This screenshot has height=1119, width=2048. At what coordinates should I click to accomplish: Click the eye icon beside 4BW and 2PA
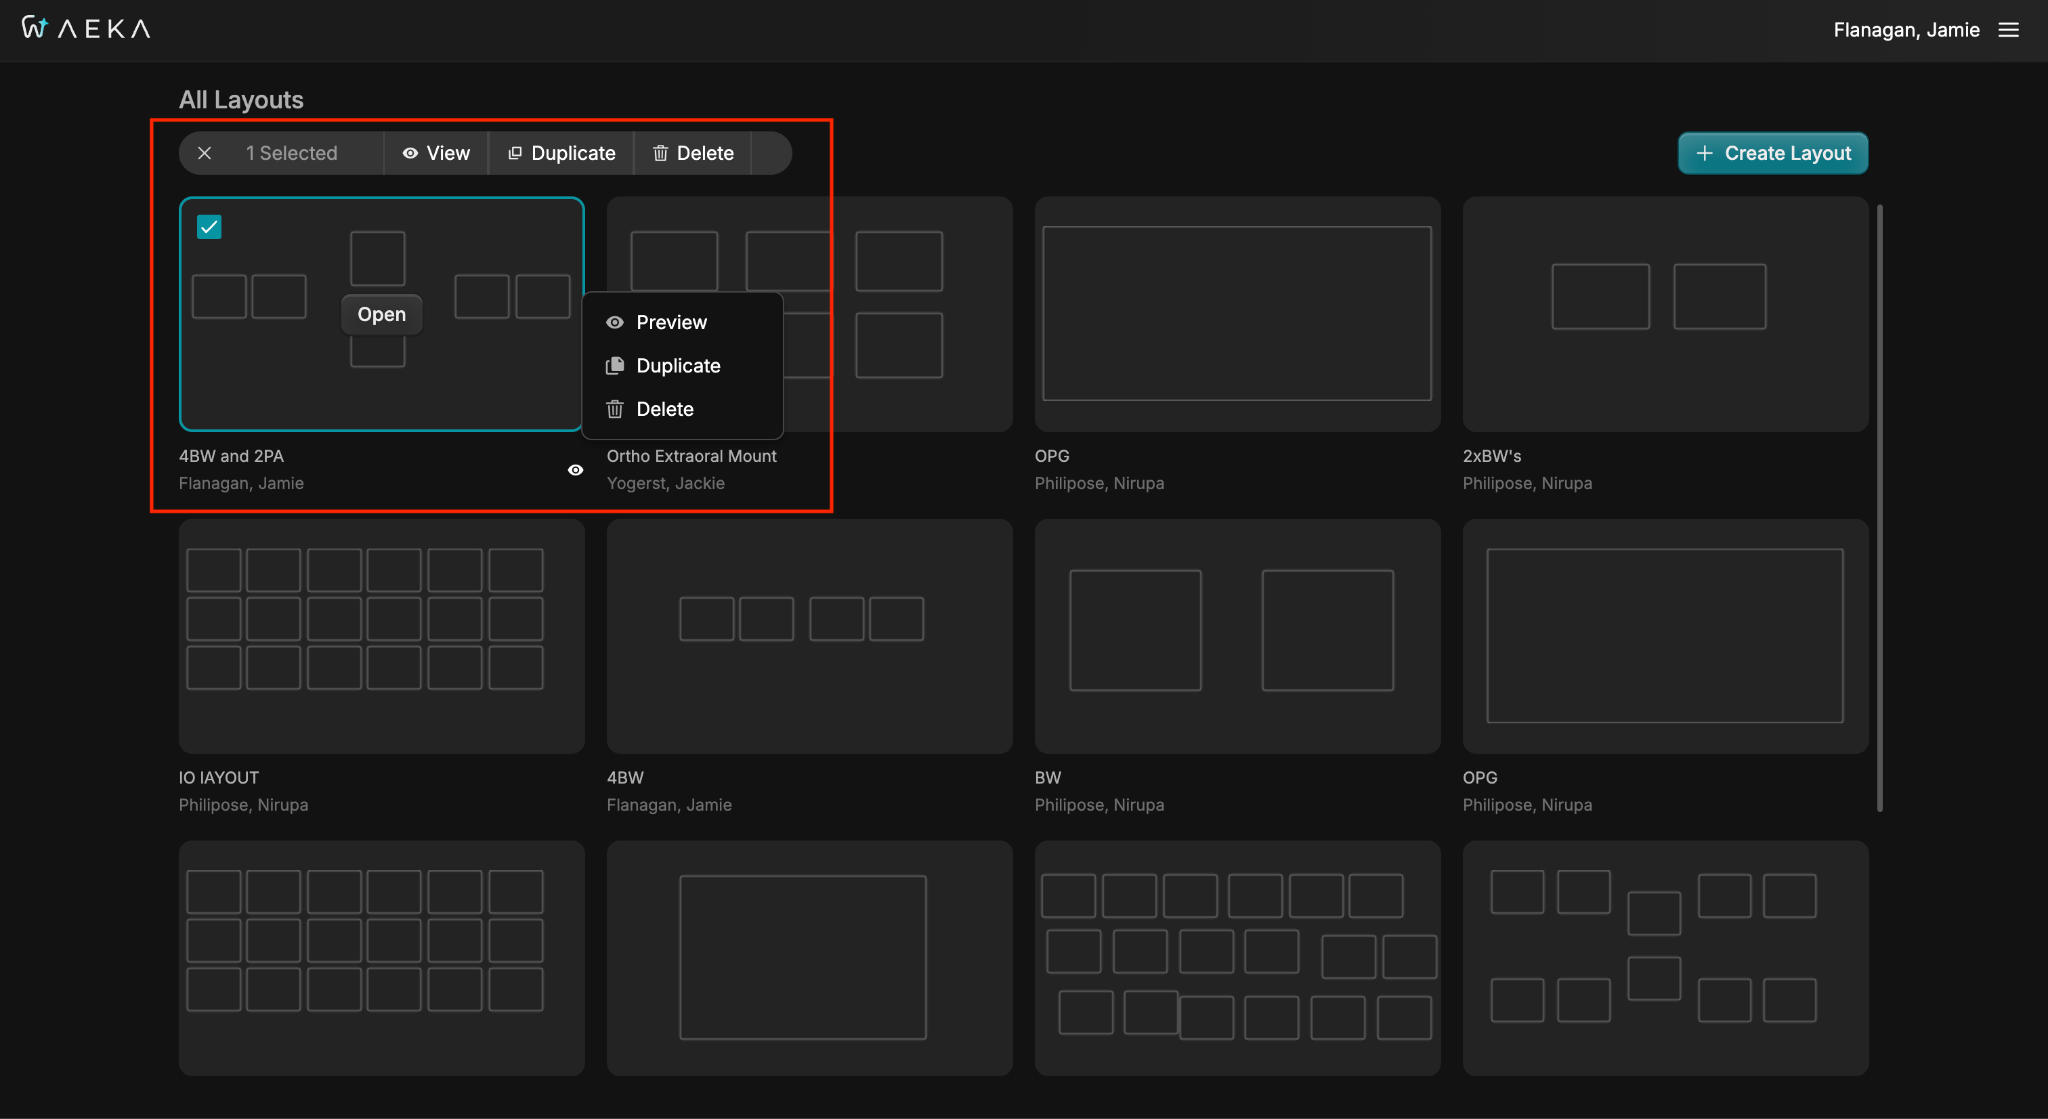coord(575,470)
